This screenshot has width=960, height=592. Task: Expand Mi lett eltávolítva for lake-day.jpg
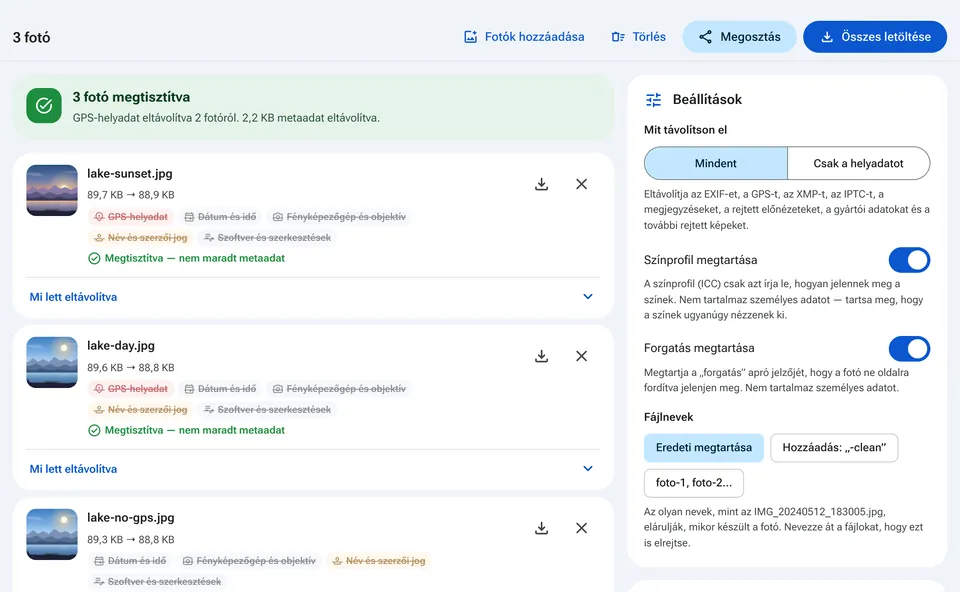click(313, 469)
